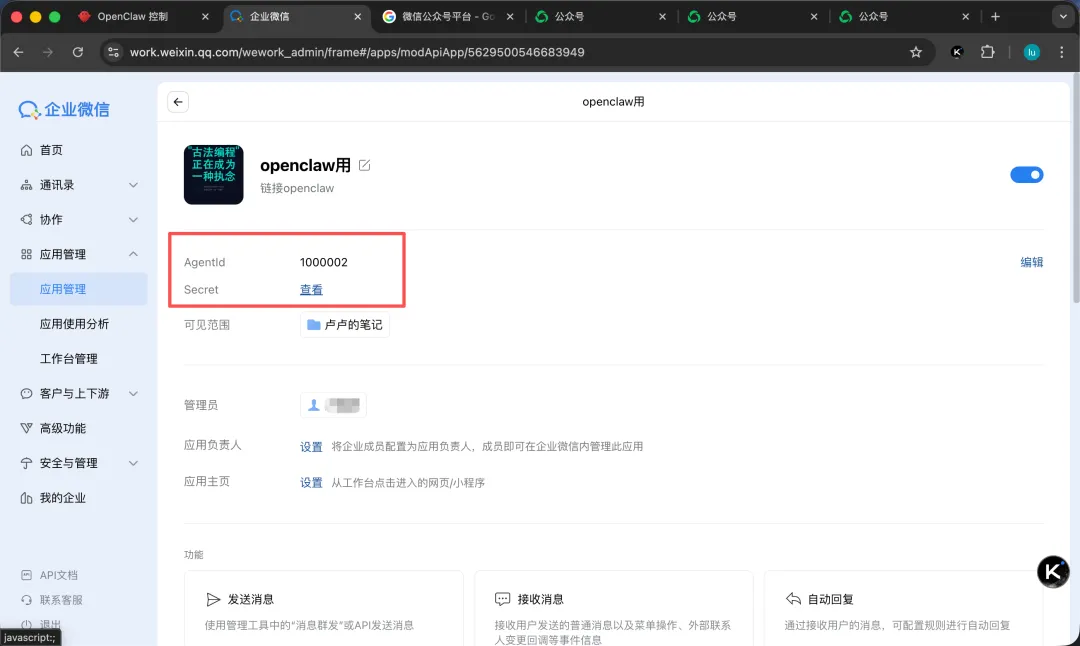The image size is (1080, 646).
Task: Open the 首页 home icon in sidebar
Action: pos(26,150)
